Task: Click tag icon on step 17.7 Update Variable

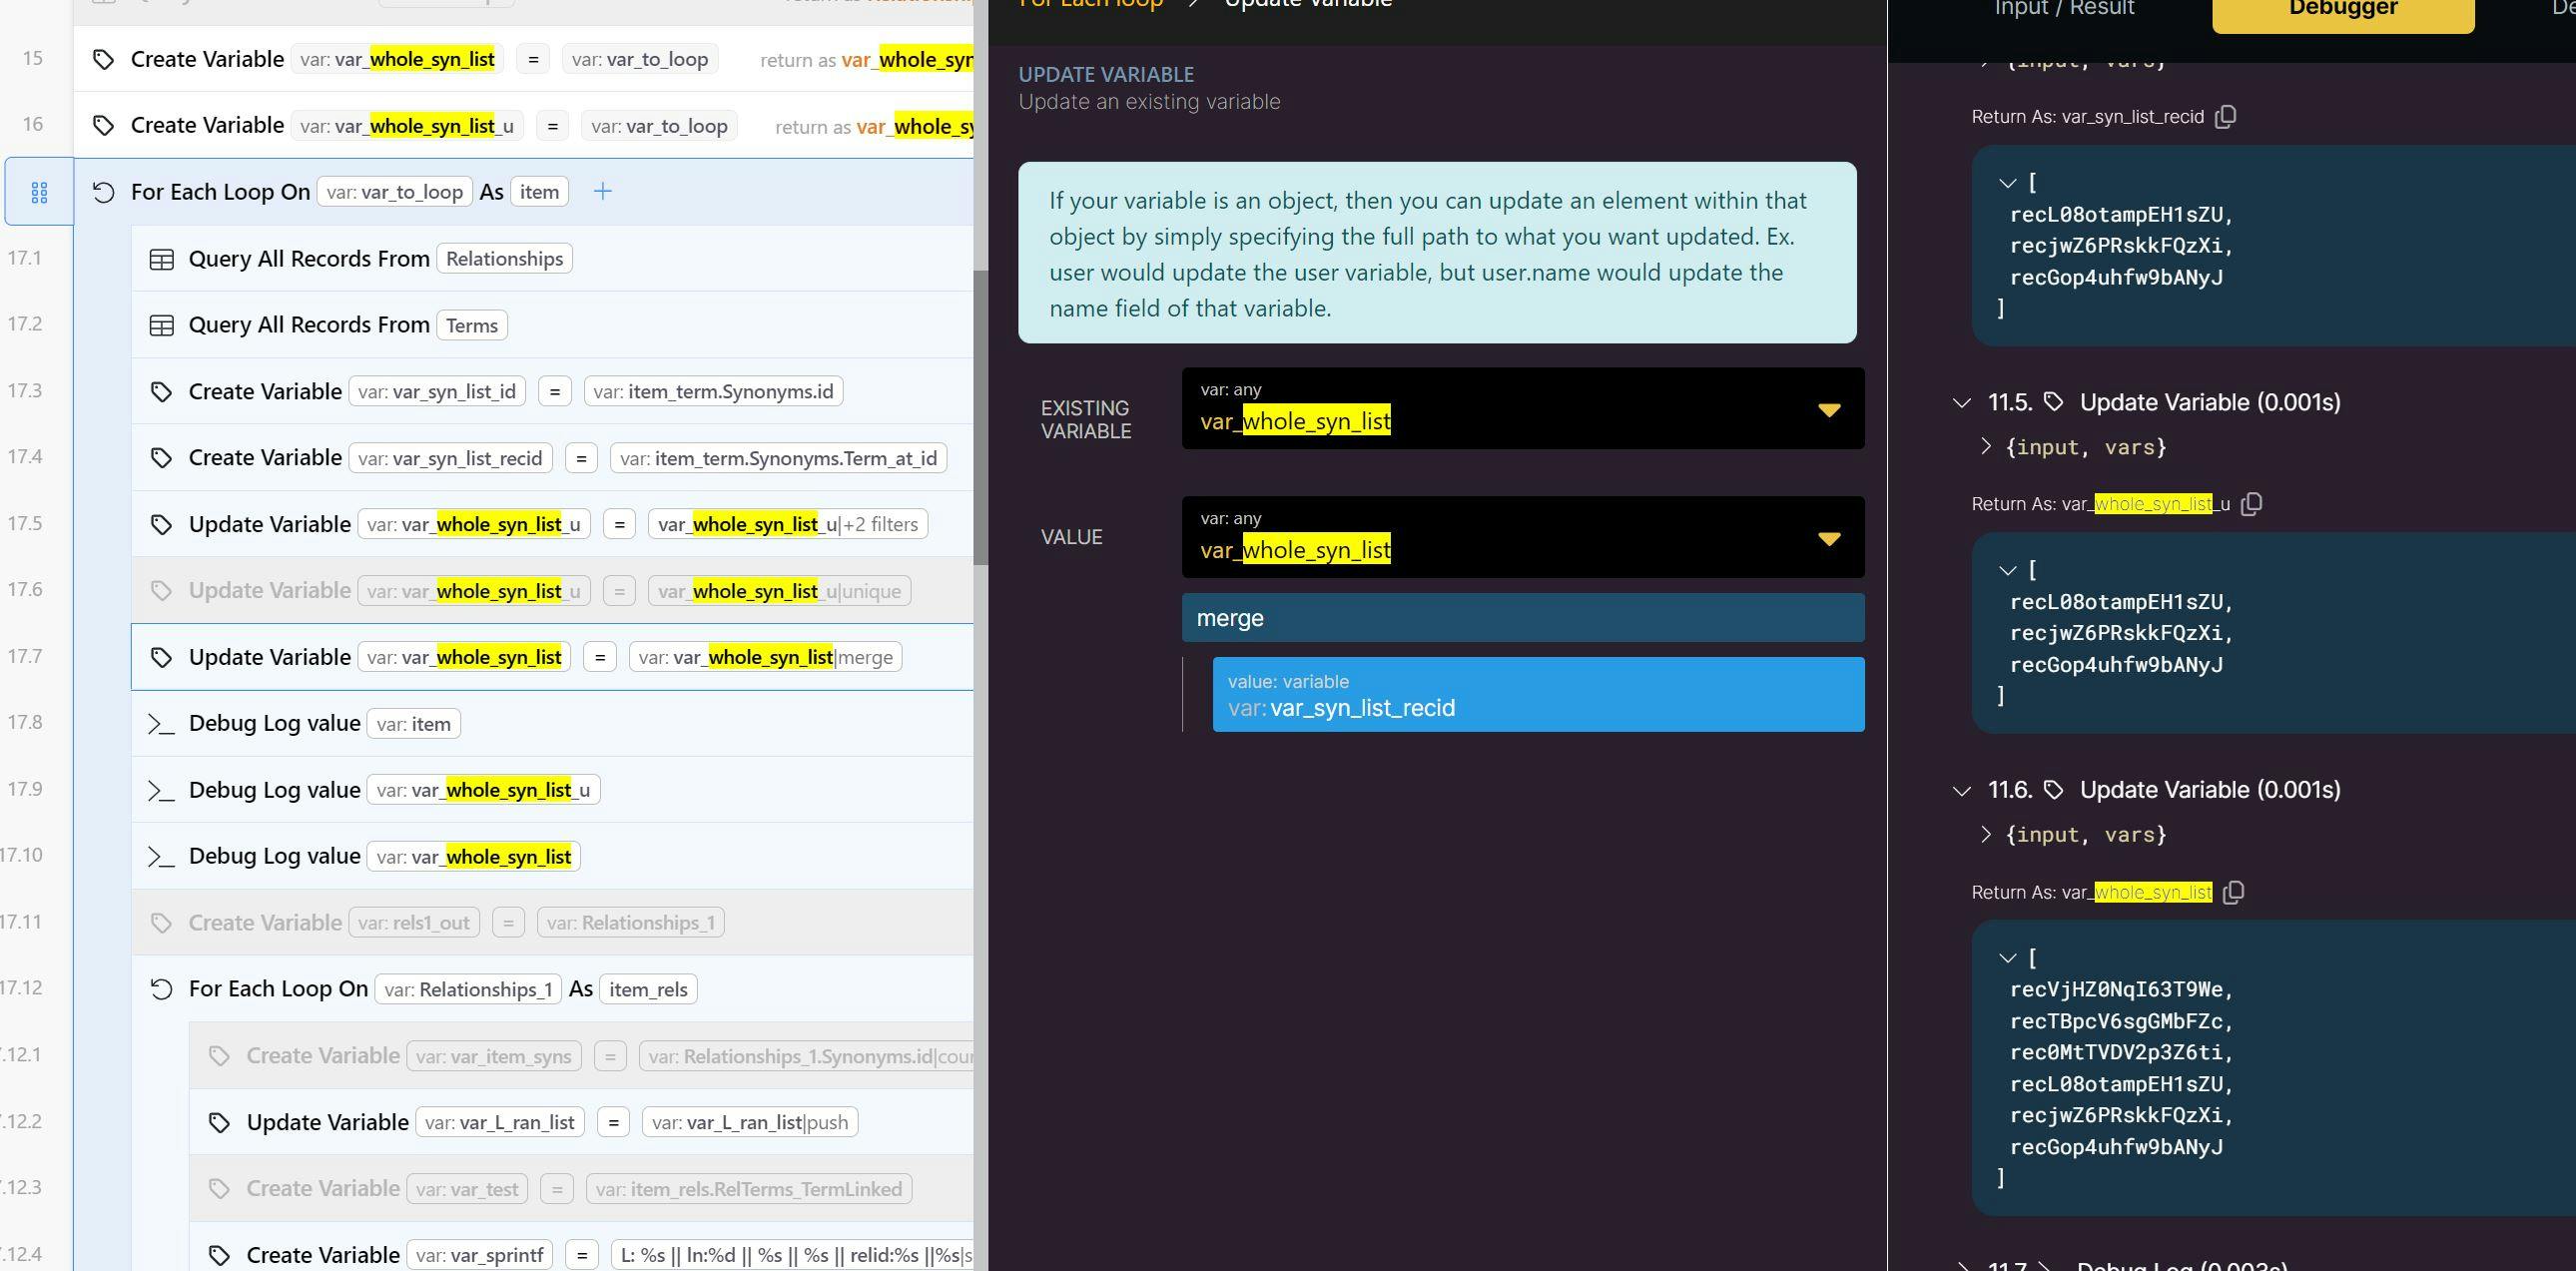Action: coord(161,657)
